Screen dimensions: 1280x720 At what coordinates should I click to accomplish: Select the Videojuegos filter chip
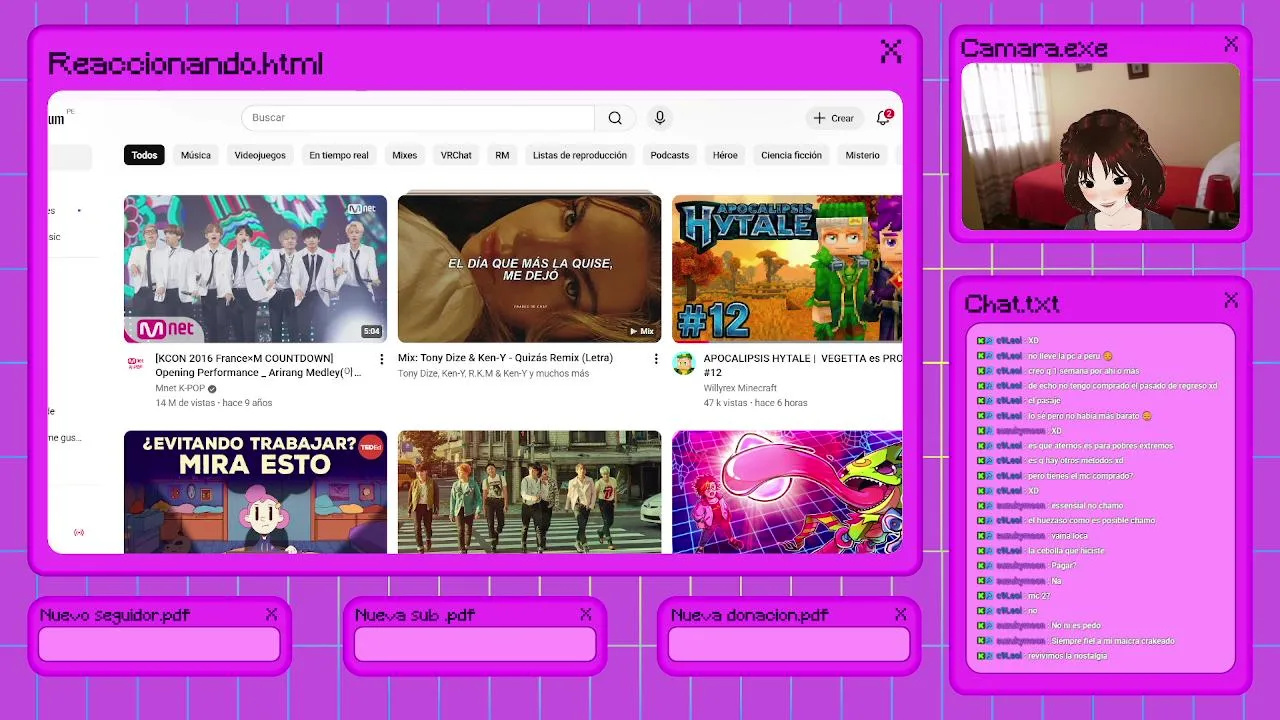(260, 155)
